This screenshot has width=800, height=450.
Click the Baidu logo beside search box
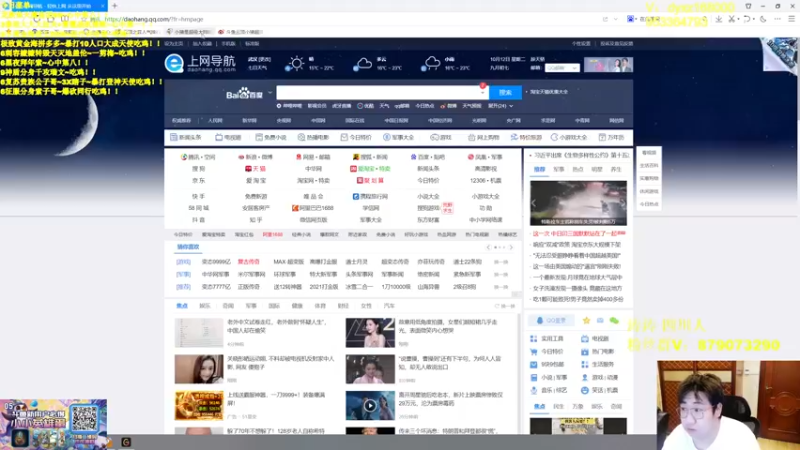(244, 93)
